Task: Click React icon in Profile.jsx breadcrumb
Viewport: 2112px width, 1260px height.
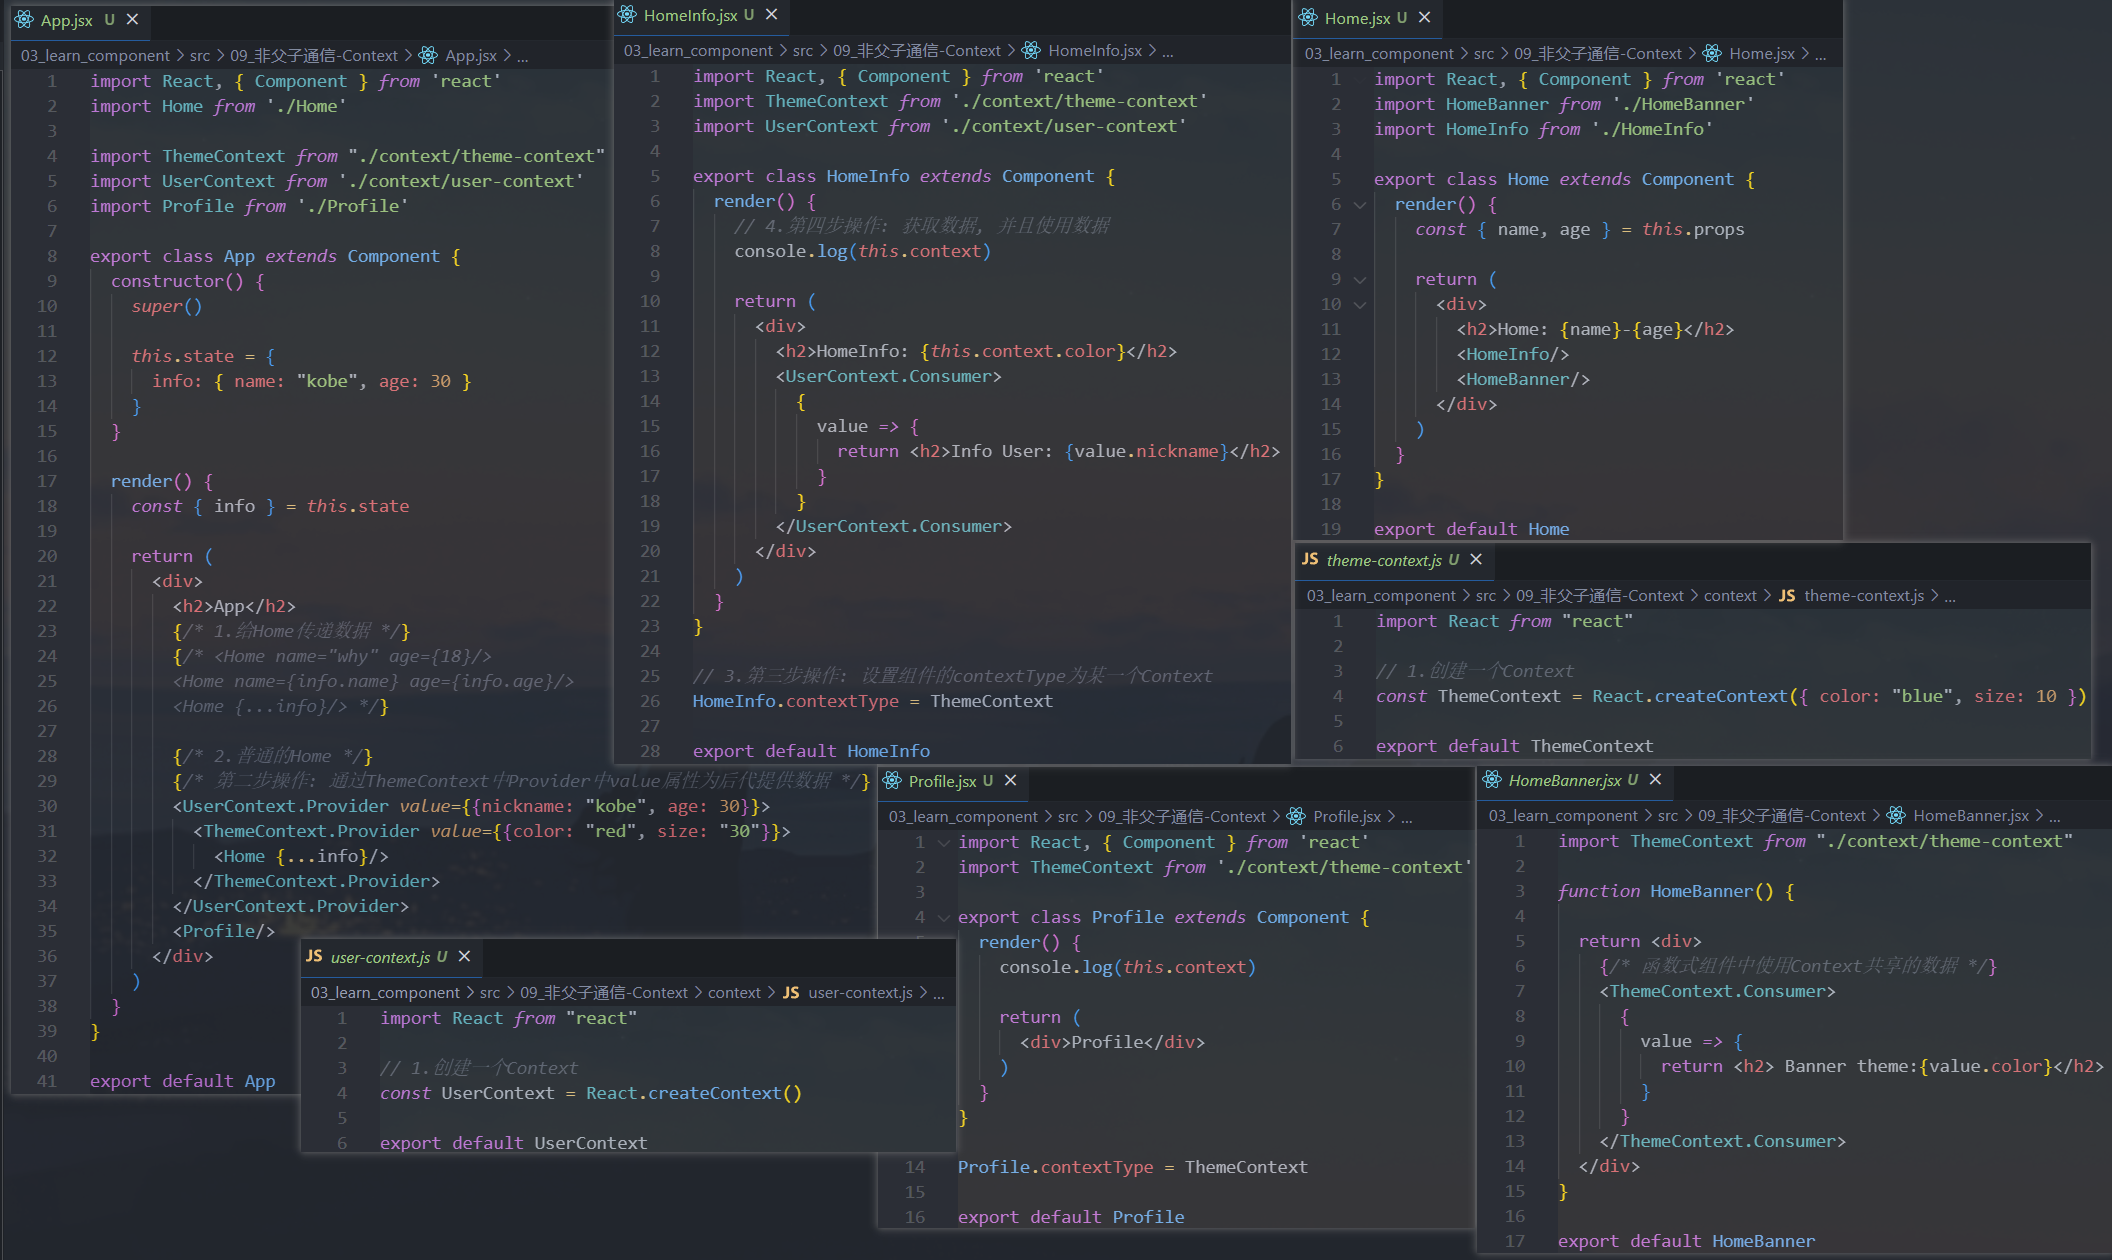Action: coord(1296,816)
